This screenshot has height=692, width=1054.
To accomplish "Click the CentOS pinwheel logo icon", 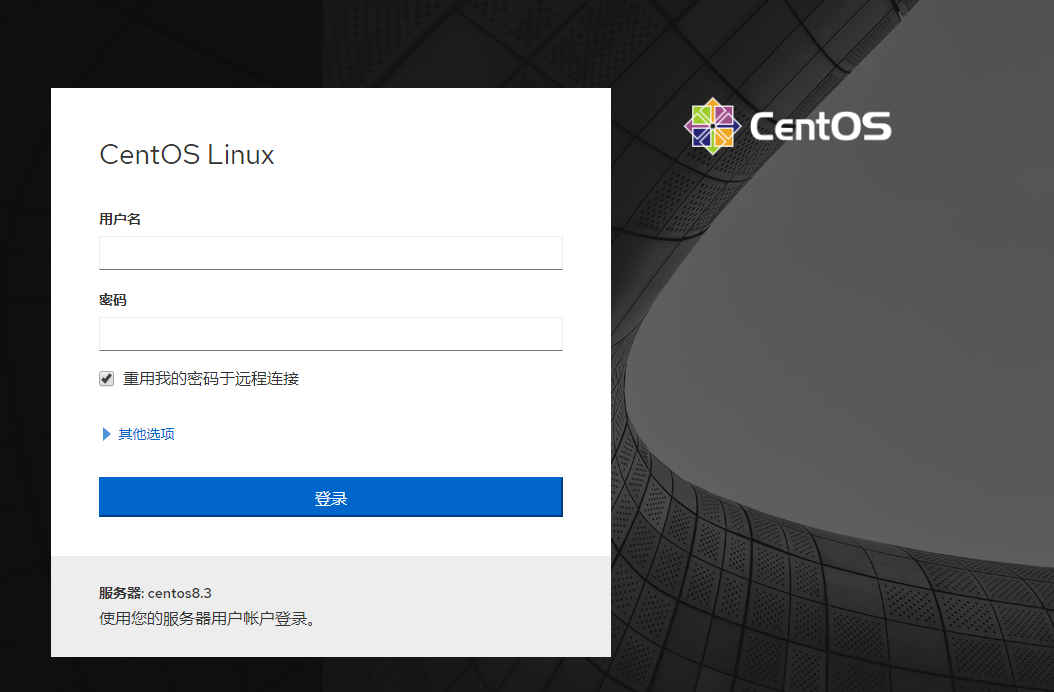I will click(x=711, y=126).
